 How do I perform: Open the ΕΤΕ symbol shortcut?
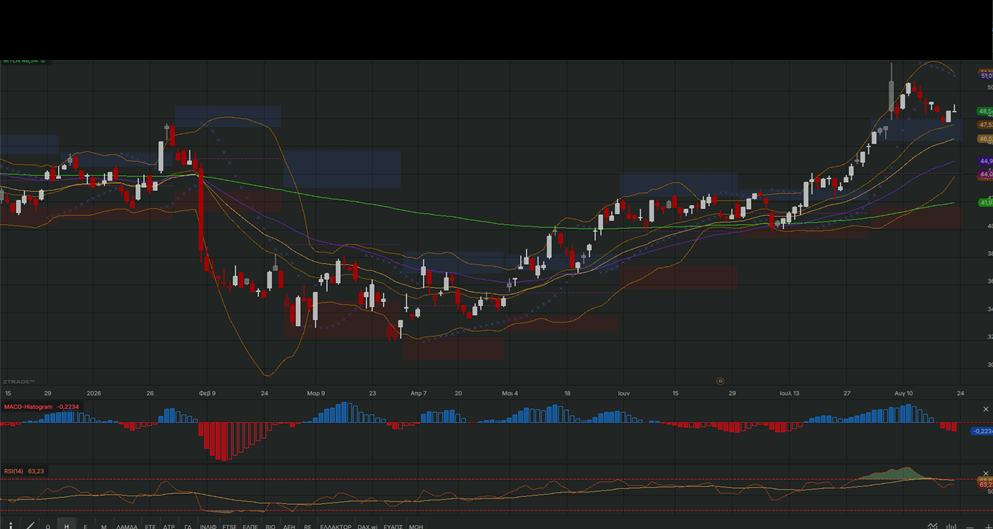pyautogui.click(x=150, y=526)
